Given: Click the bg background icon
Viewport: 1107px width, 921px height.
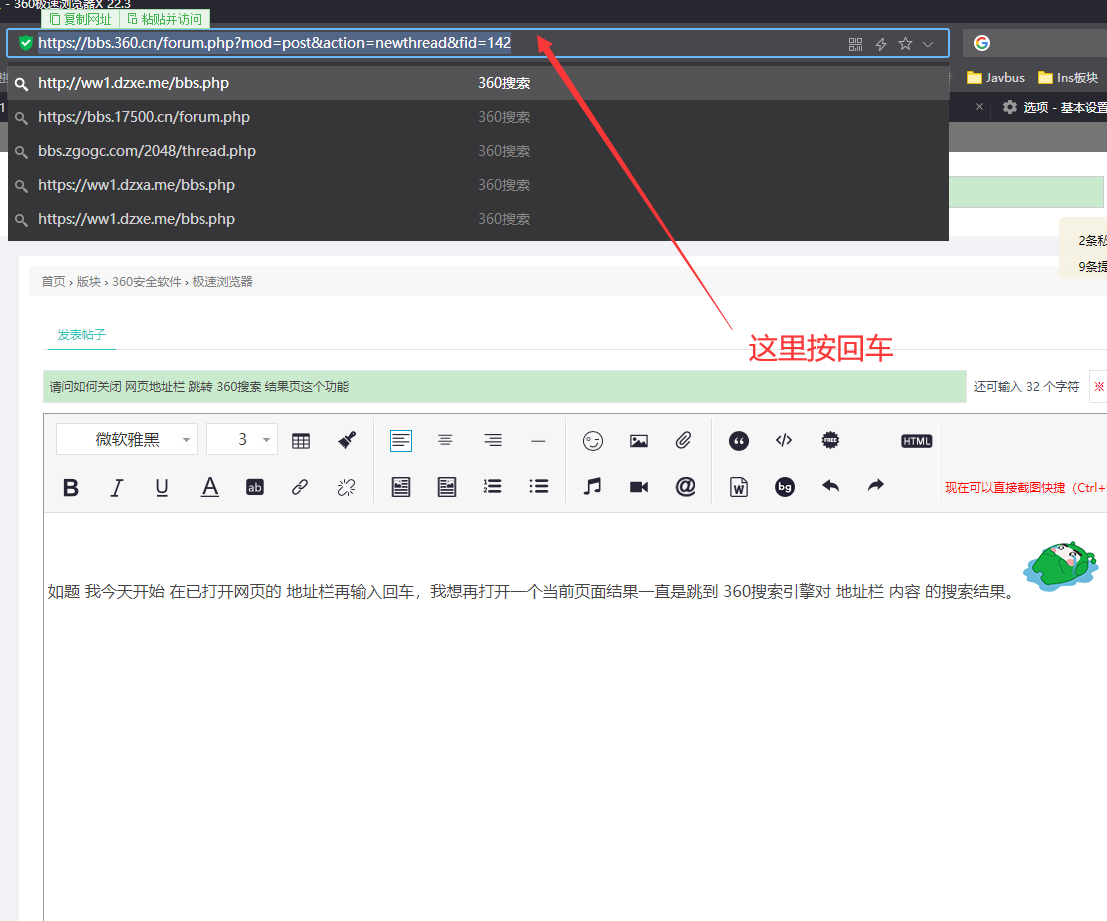Looking at the screenshot, I should pos(784,487).
